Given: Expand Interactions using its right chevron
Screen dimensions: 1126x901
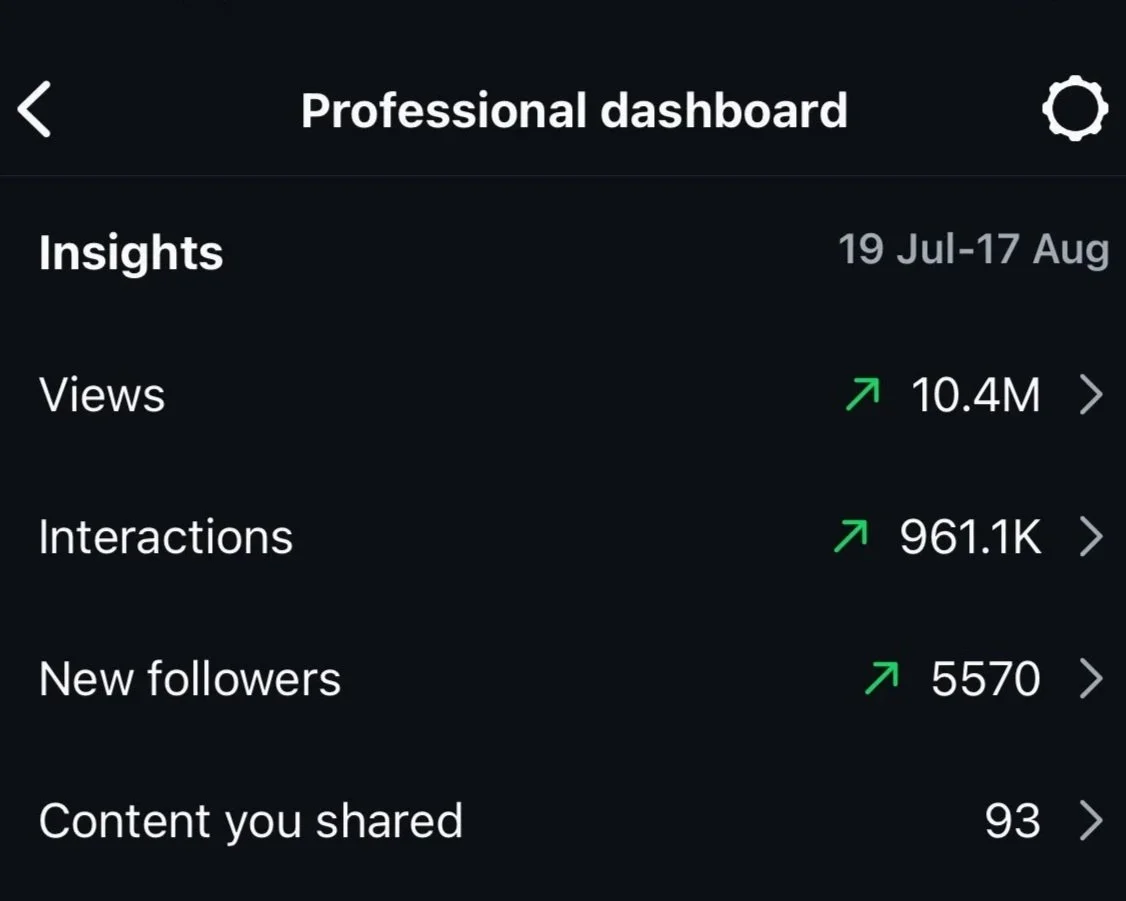Looking at the screenshot, I should pos(1091,536).
